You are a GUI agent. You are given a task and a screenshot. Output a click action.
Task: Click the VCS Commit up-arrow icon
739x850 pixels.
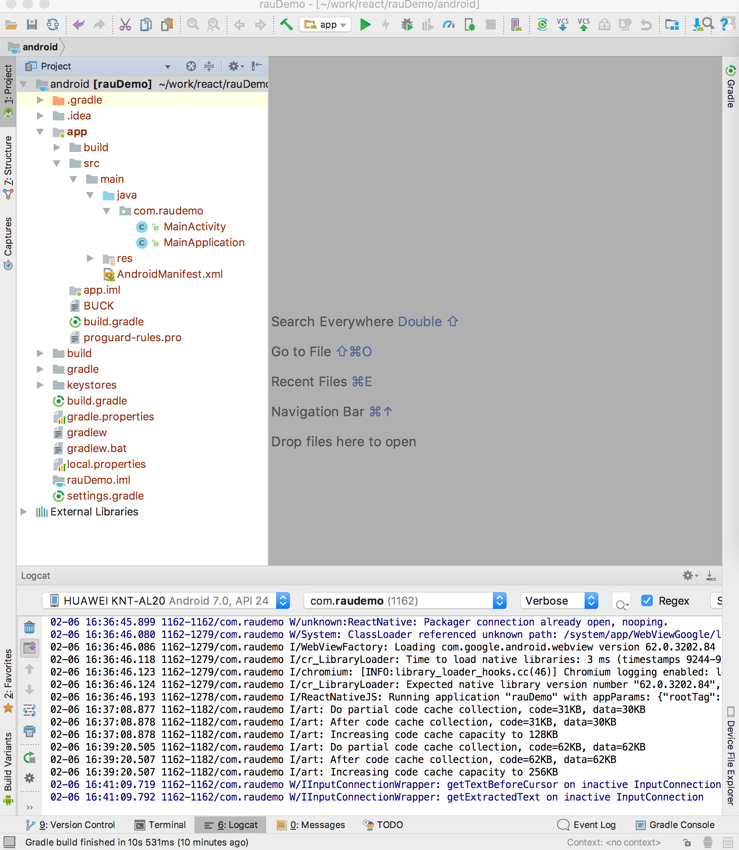pos(583,25)
